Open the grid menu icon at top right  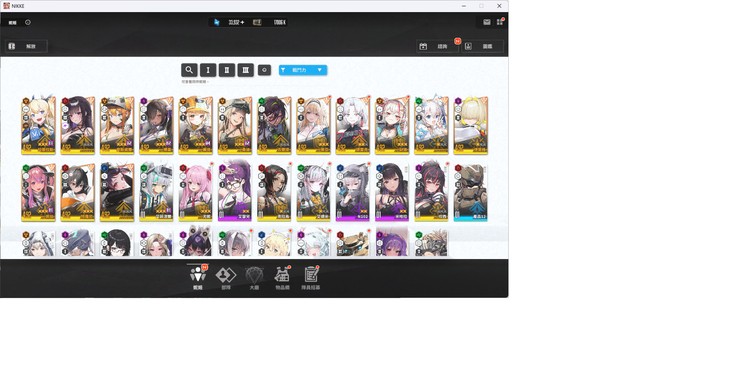tap(500, 22)
